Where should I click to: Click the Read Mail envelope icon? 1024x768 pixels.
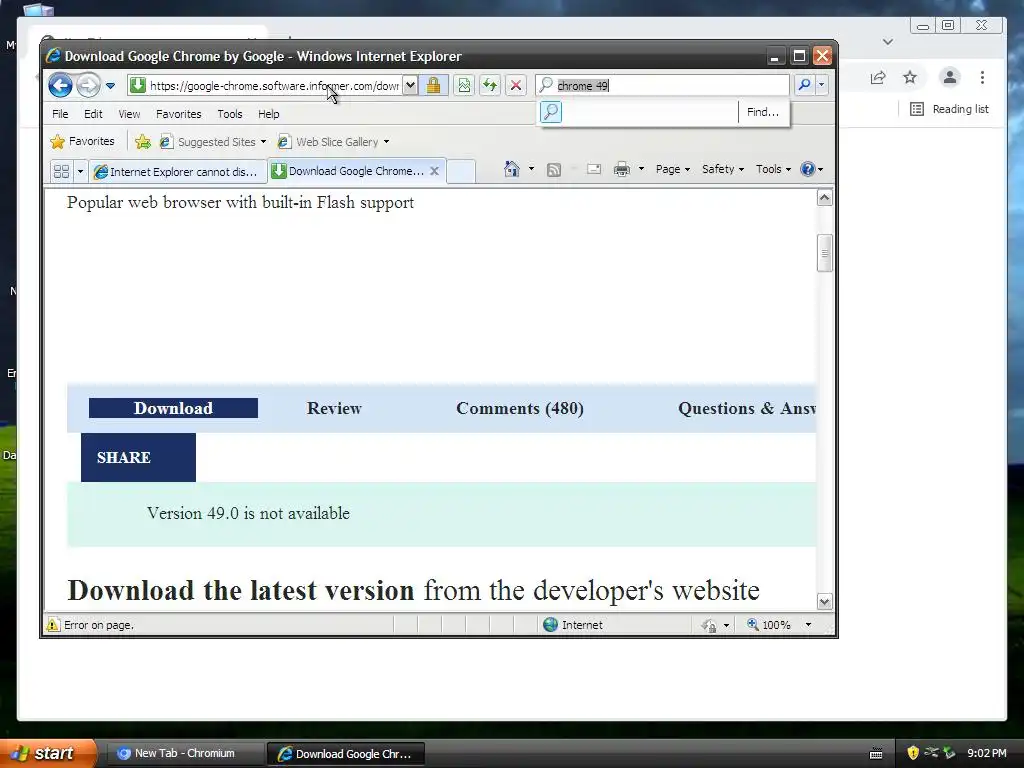[594, 170]
